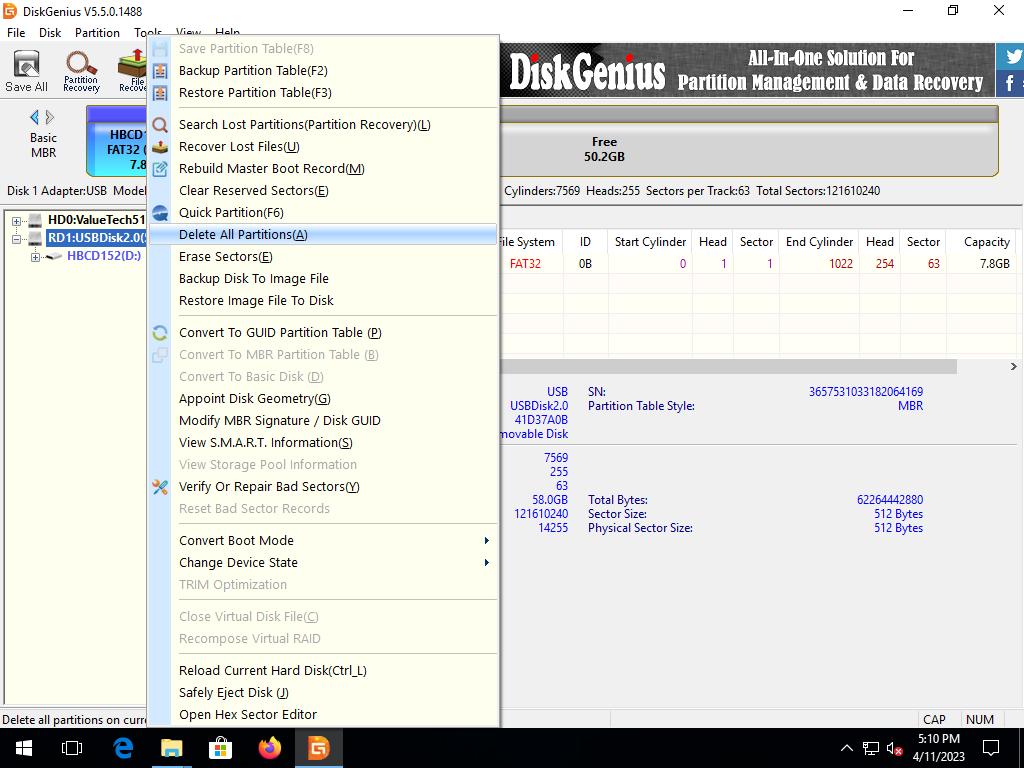Expand the HD0:ValueTech tree node
The image size is (1024, 768).
17,221
